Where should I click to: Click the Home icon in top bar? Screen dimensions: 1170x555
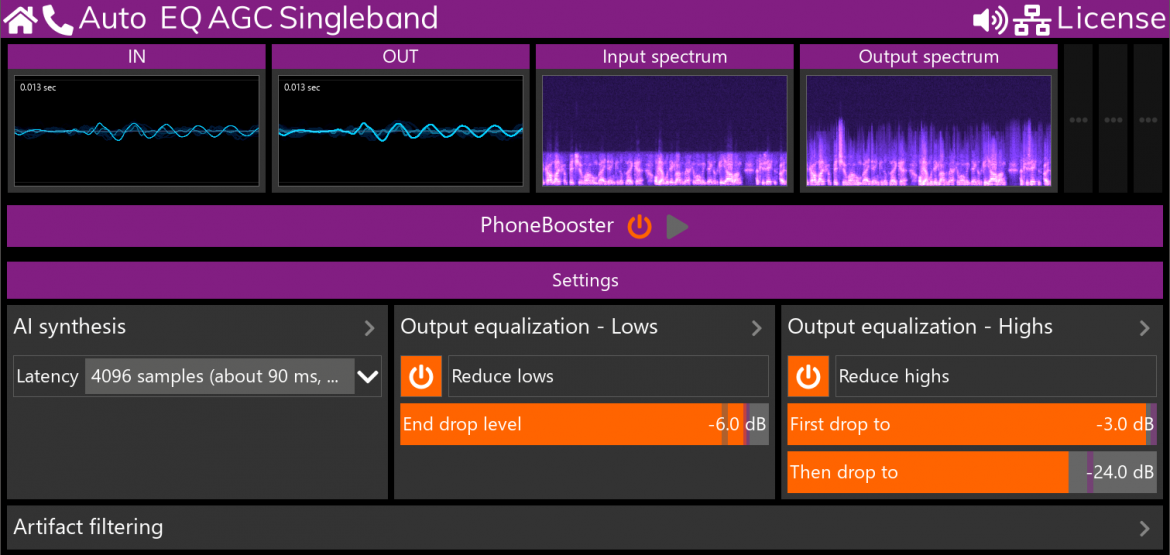[21, 18]
